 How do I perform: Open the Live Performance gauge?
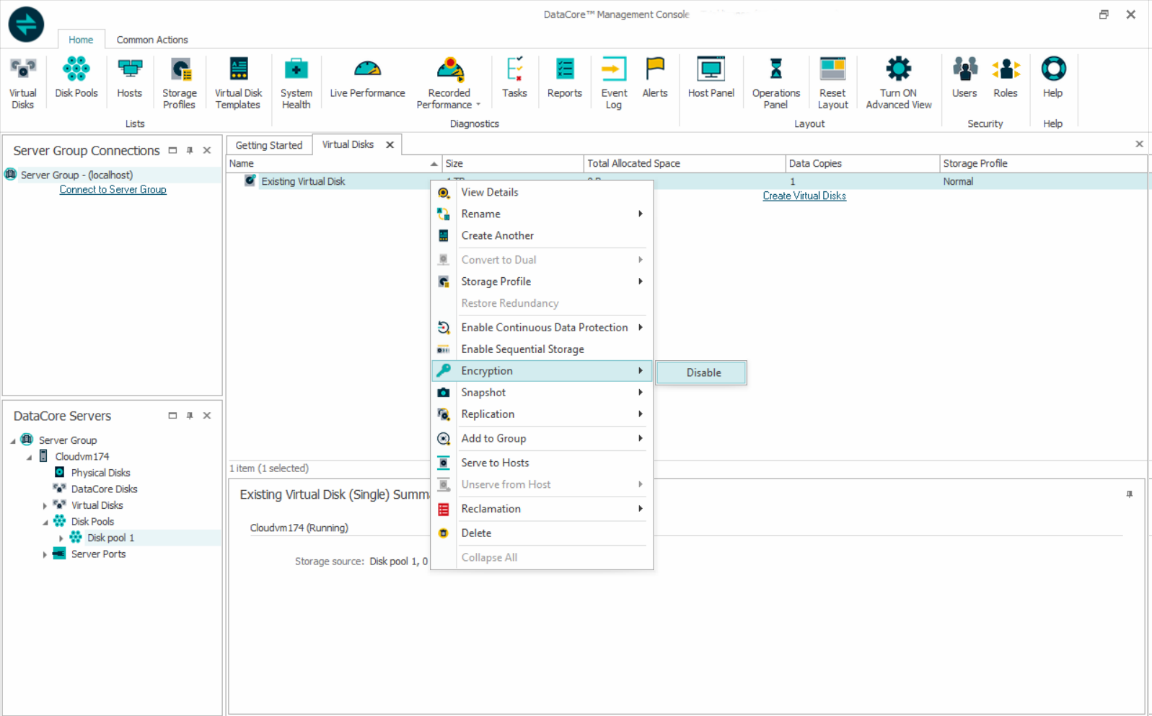click(367, 80)
